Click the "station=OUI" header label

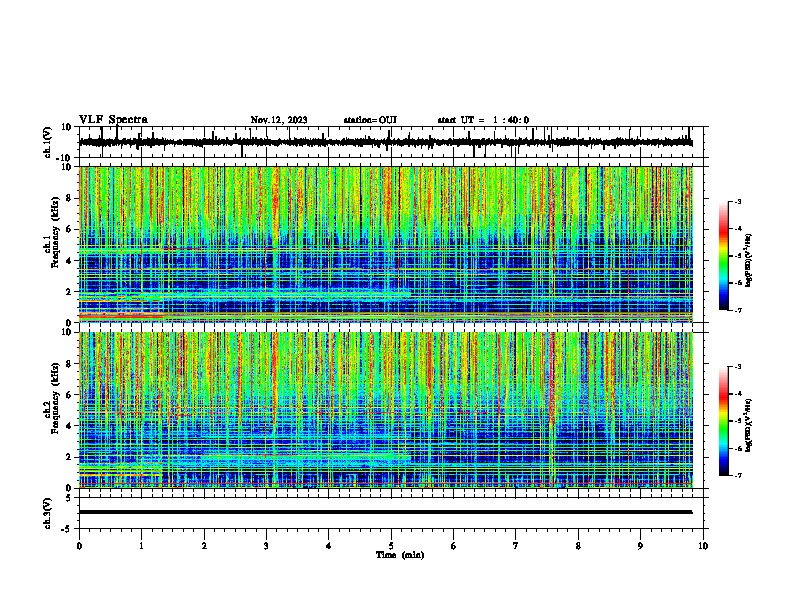pyautogui.click(x=370, y=120)
